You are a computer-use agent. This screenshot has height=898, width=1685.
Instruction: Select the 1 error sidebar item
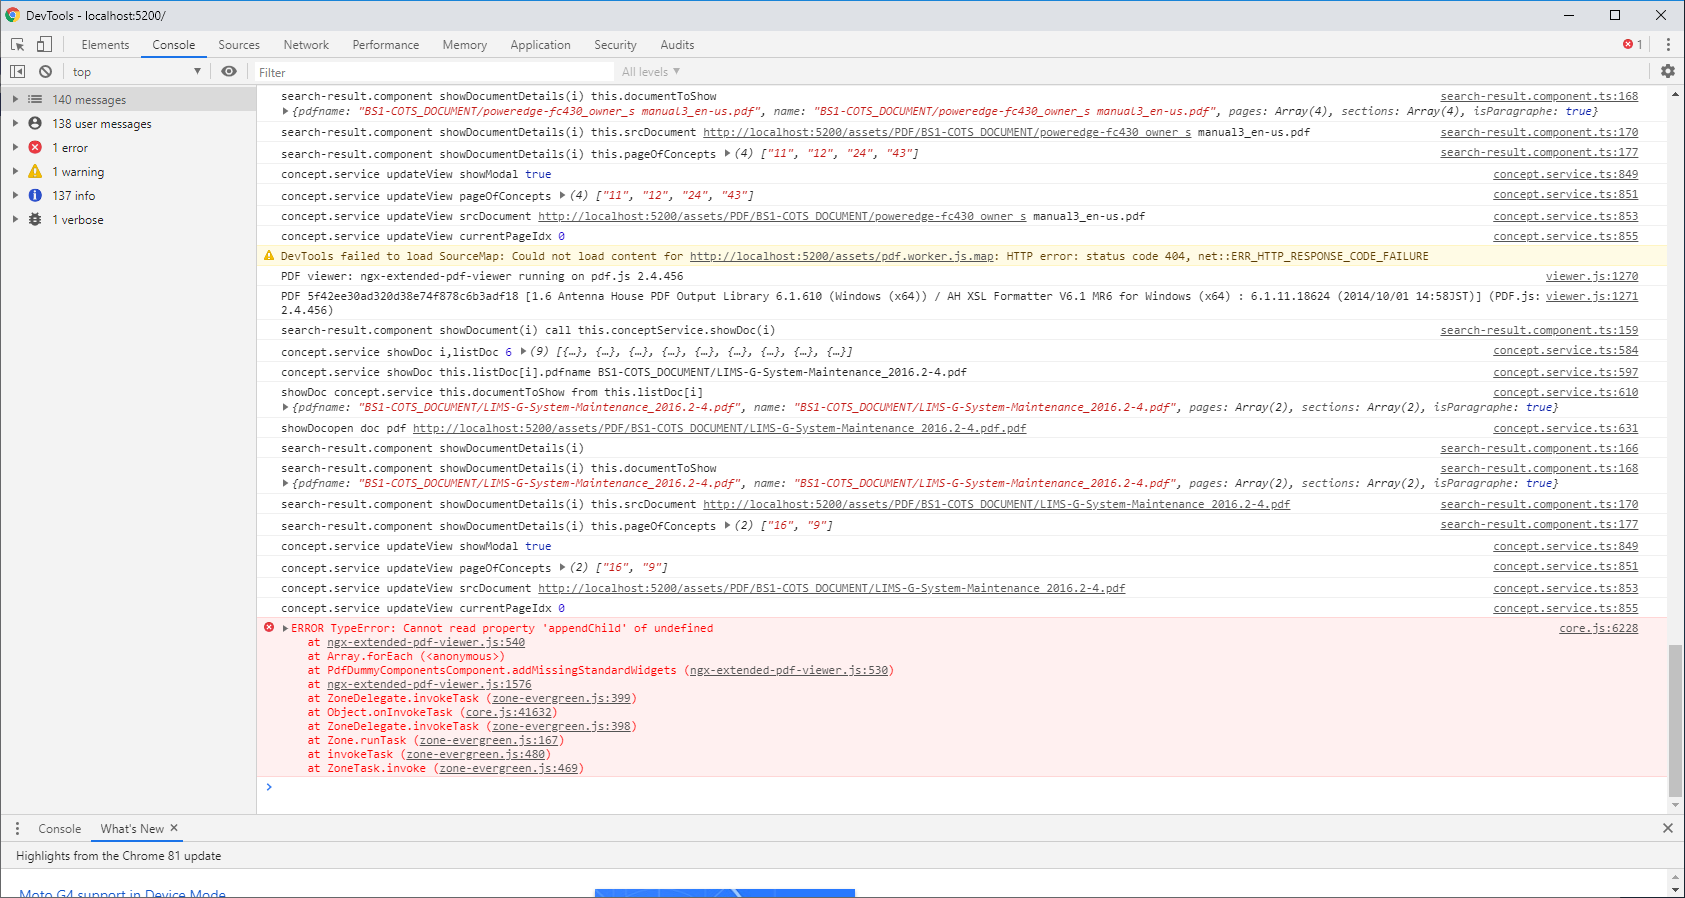click(x=128, y=148)
